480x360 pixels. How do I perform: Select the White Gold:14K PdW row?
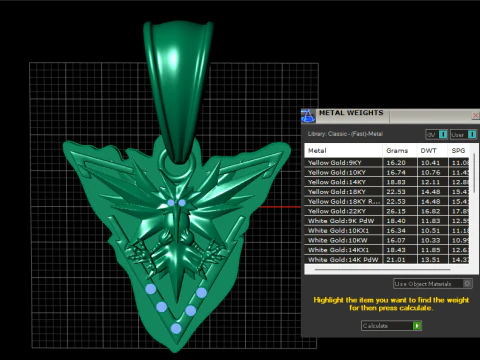point(387,259)
